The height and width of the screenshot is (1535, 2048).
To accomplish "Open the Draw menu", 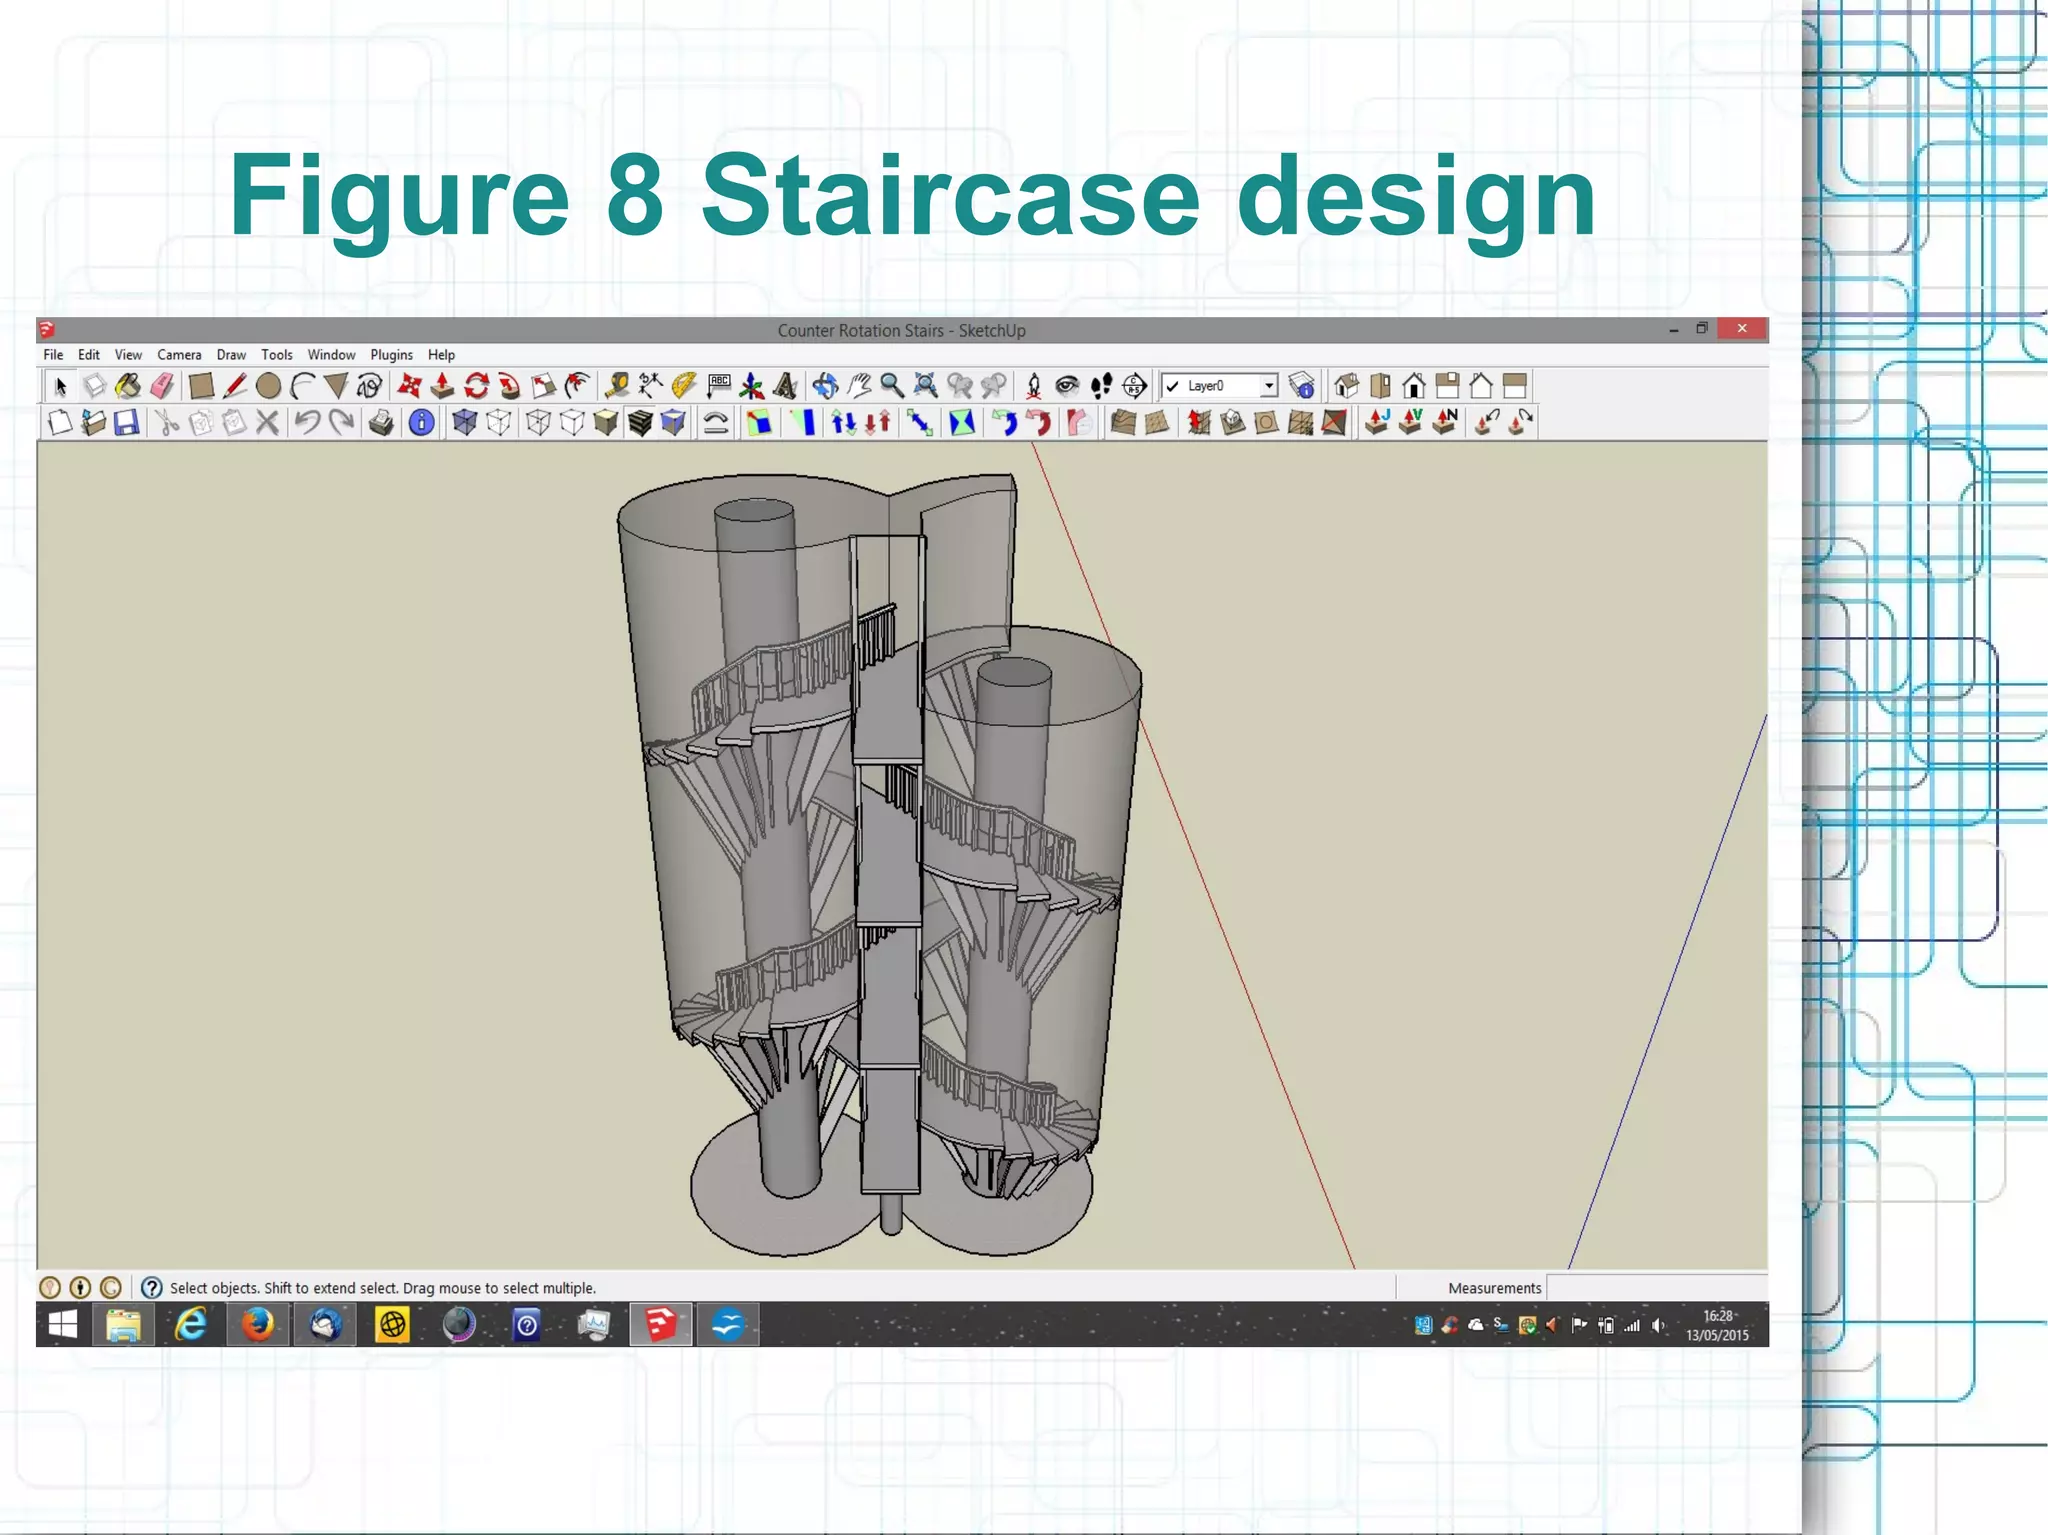I will click(231, 355).
